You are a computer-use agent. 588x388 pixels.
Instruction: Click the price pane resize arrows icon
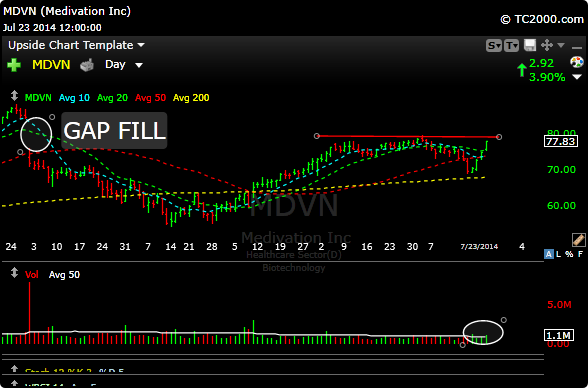tap(14, 96)
